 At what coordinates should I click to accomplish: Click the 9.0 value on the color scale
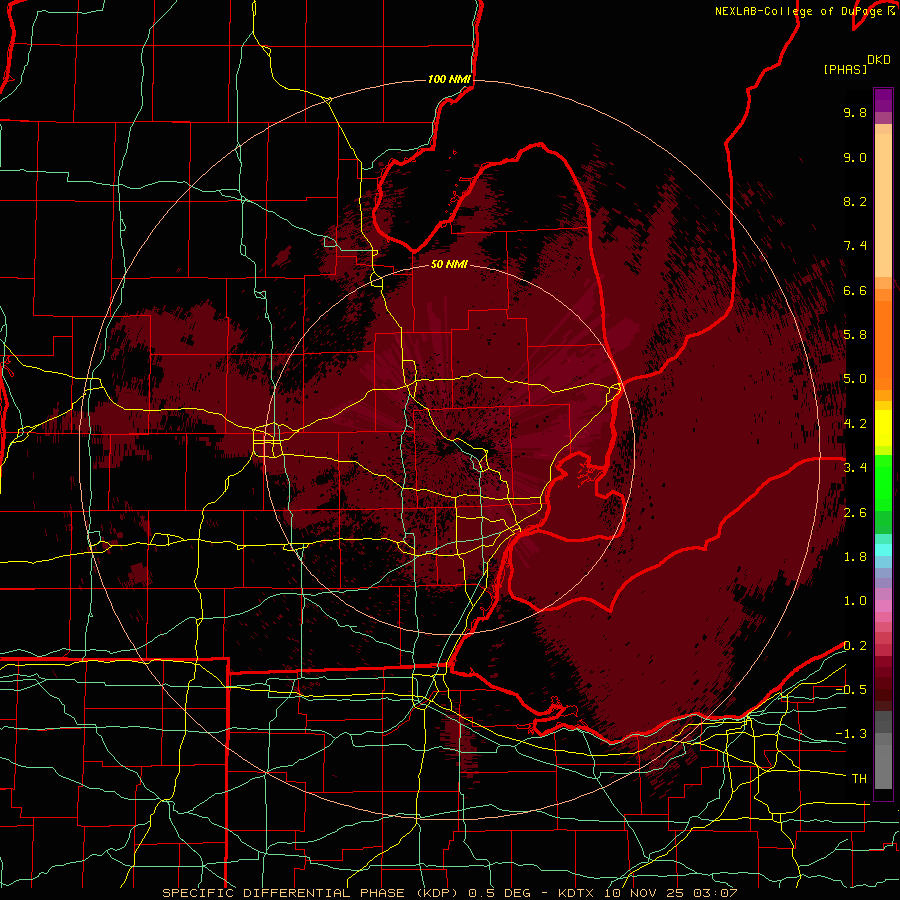pyautogui.click(x=855, y=157)
